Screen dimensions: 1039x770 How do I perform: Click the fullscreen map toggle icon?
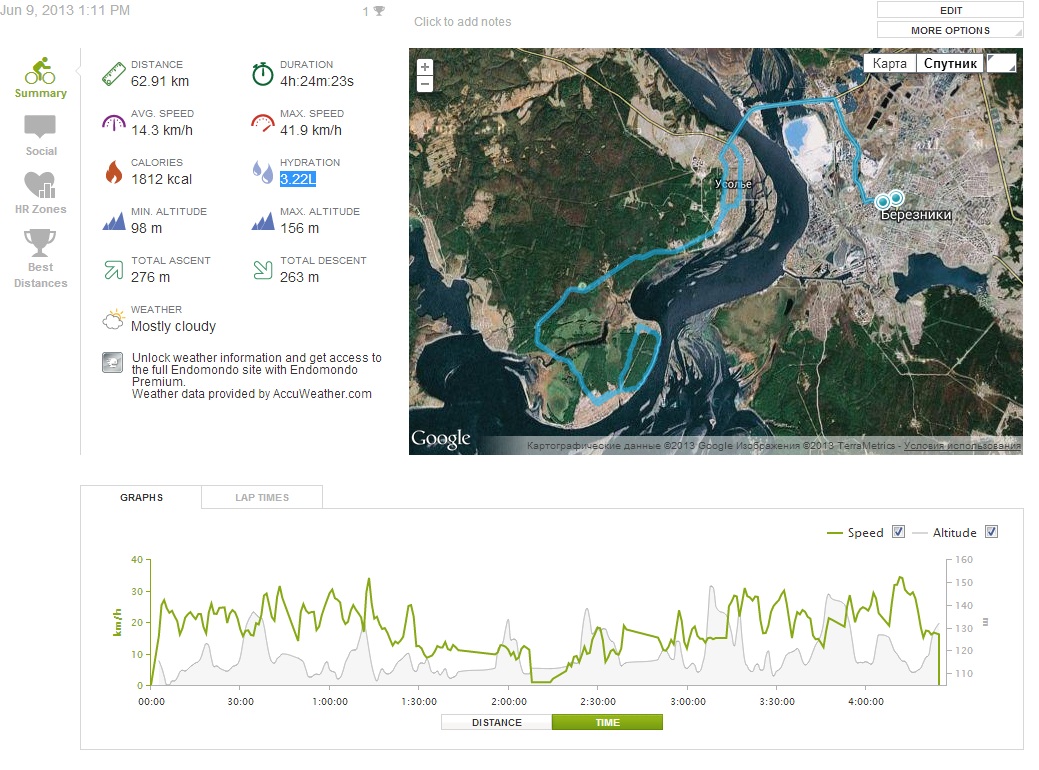click(1001, 63)
